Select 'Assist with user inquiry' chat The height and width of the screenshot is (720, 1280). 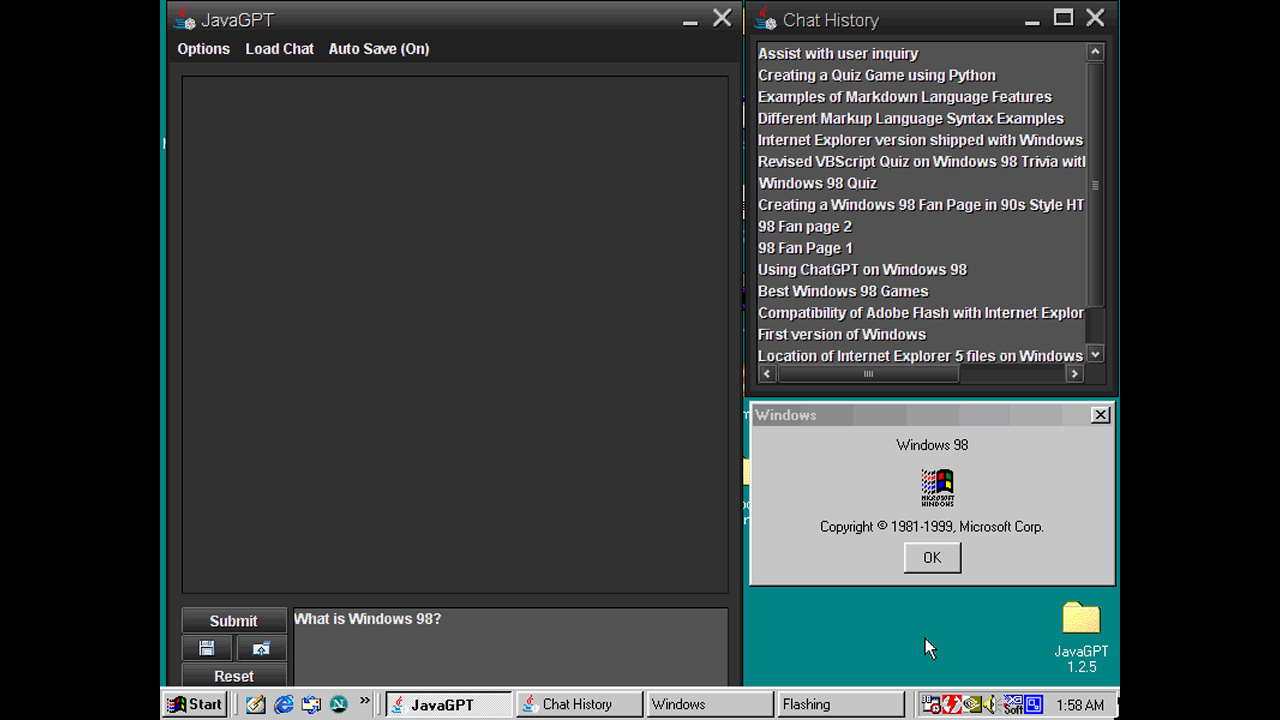pos(921,54)
